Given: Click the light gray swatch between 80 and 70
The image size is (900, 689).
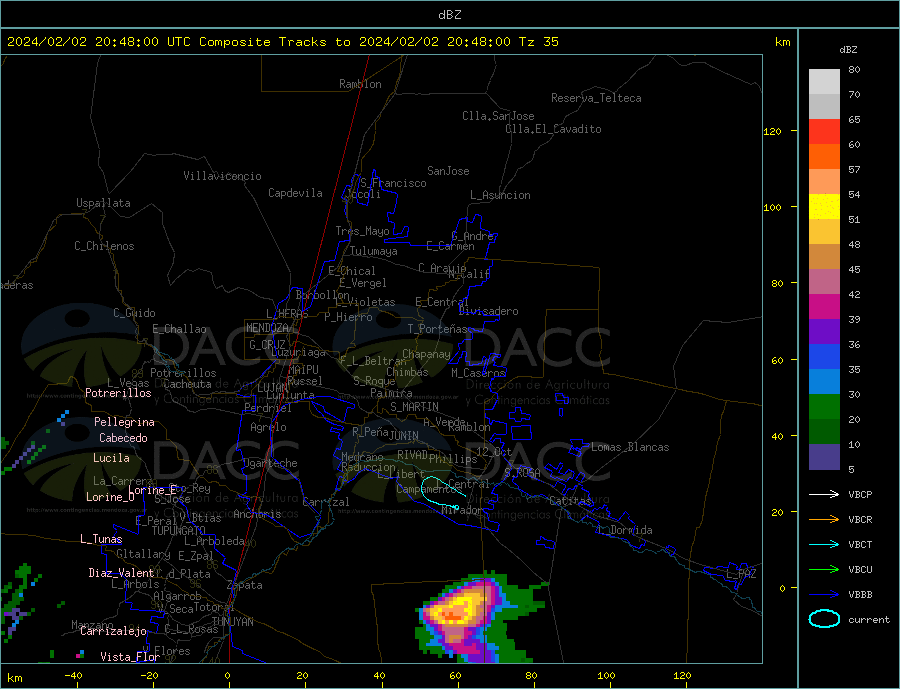Looking at the screenshot, I should click(824, 82).
